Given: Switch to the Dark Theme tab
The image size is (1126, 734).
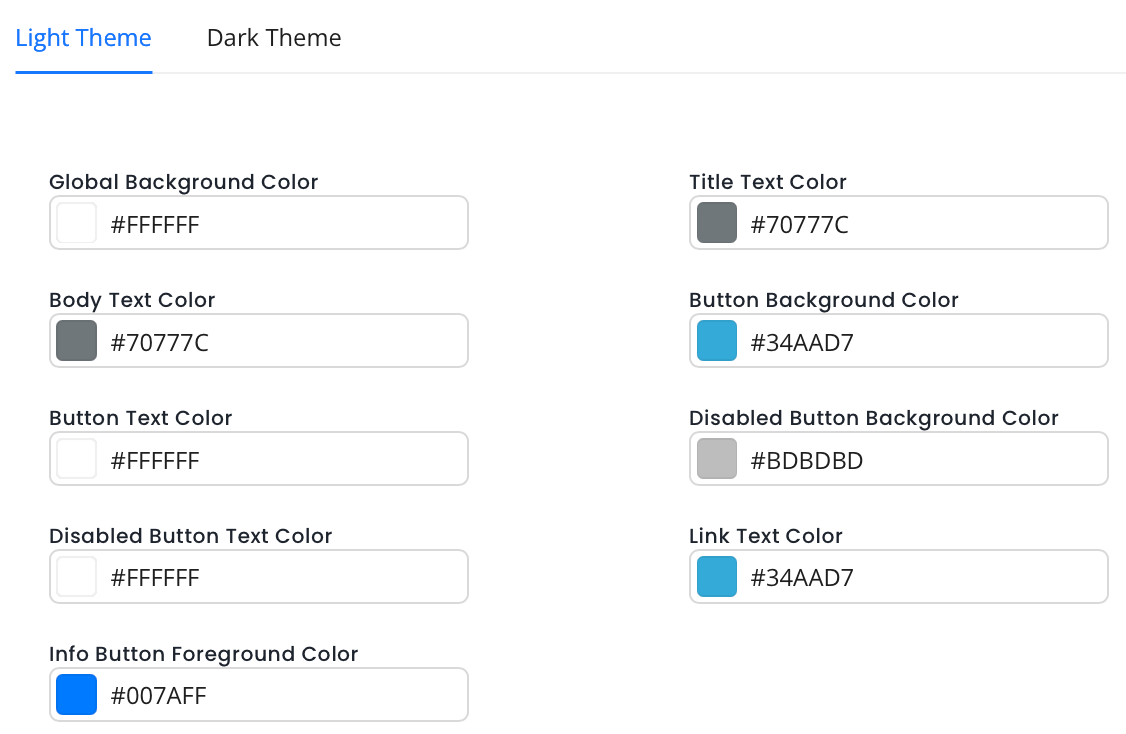Looking at the screenshot, I should 274,38.
